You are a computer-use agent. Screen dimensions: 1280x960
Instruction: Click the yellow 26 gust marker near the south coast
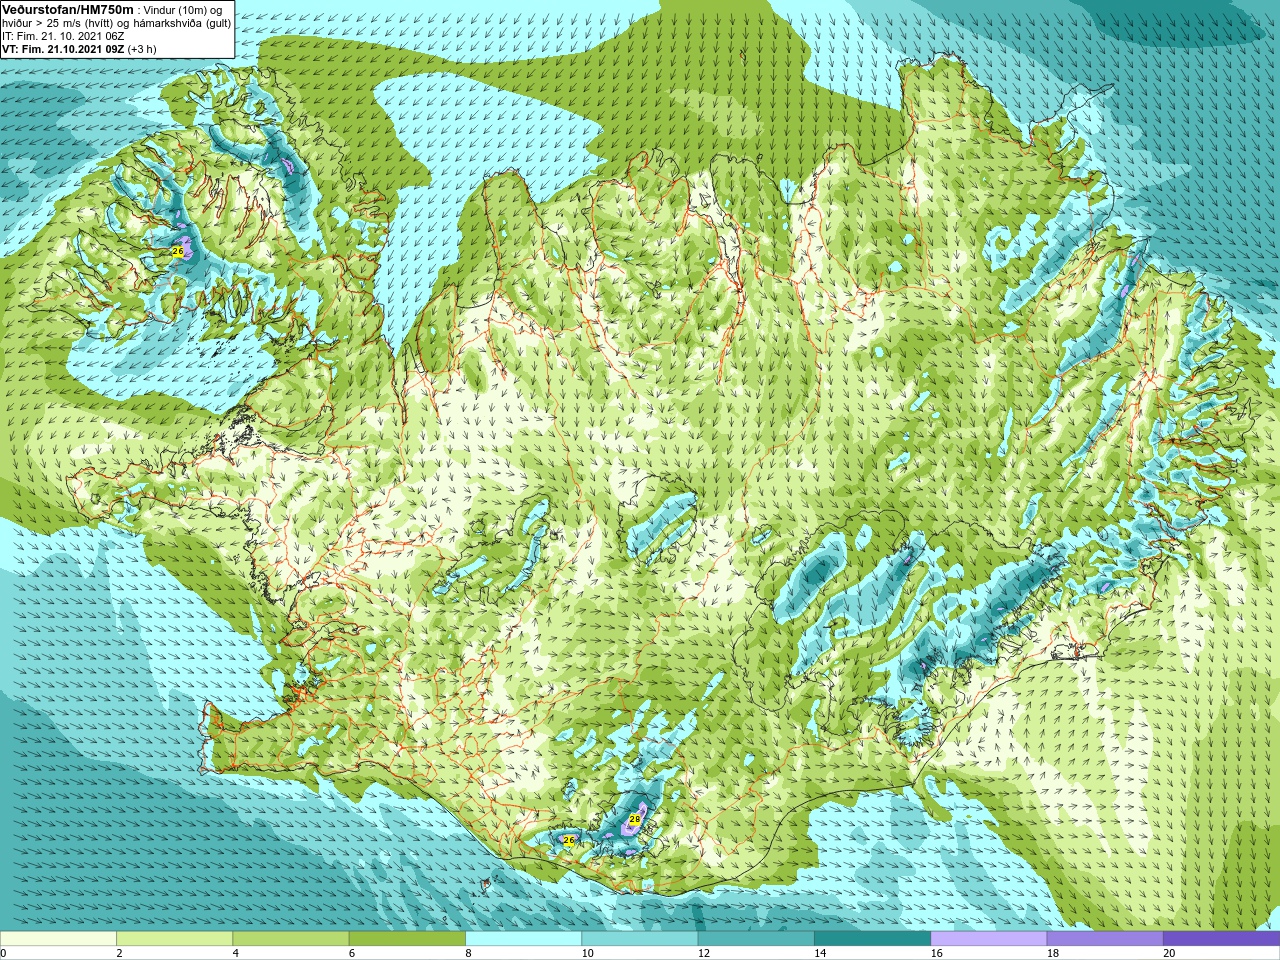569,840
